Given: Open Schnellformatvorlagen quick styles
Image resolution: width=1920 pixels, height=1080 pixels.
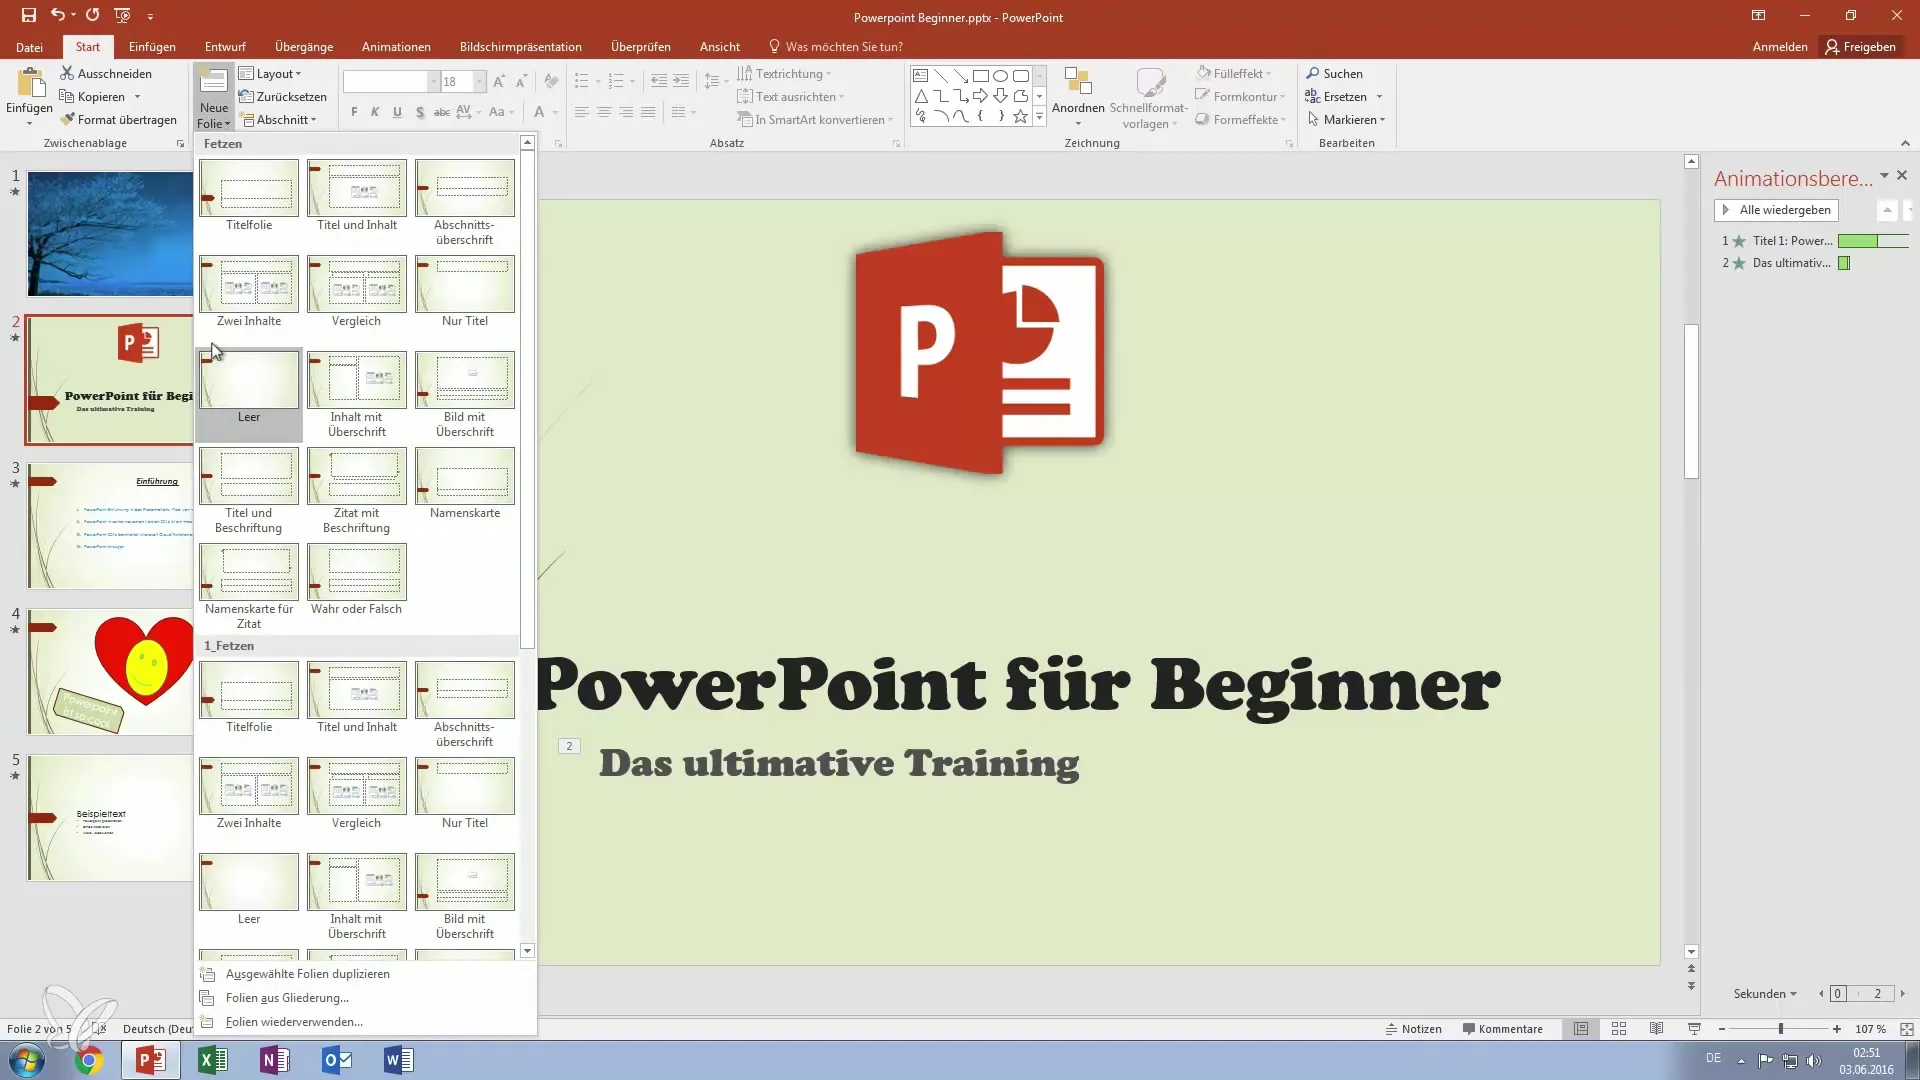Looking at the screenshot, I should (1149, 97).
